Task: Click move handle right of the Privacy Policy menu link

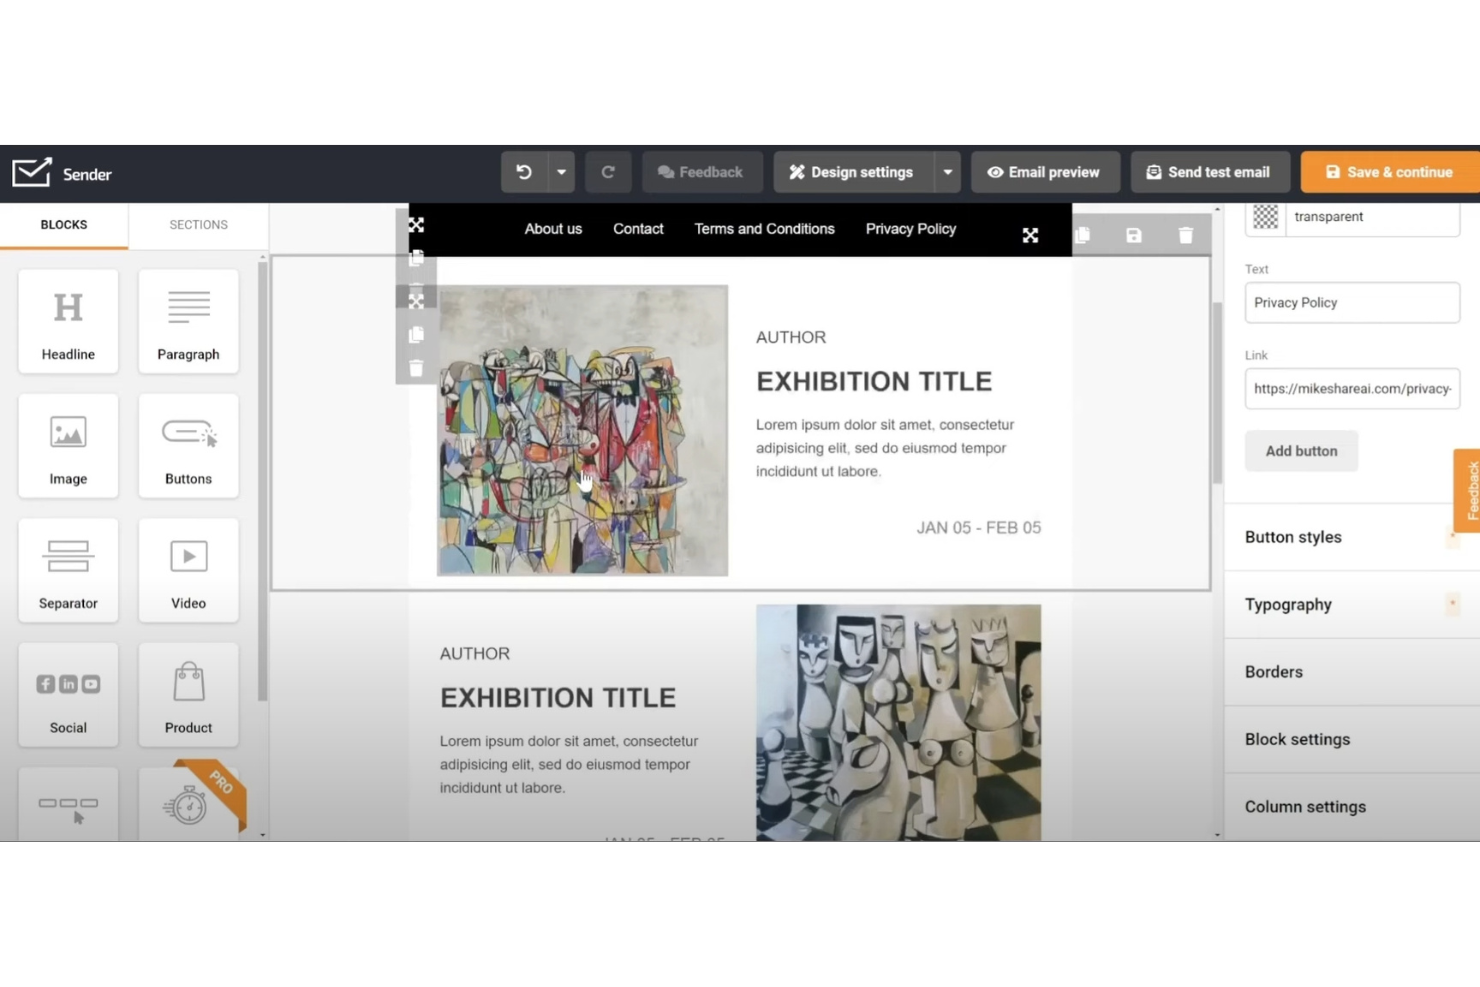Action: point(1030,235)
